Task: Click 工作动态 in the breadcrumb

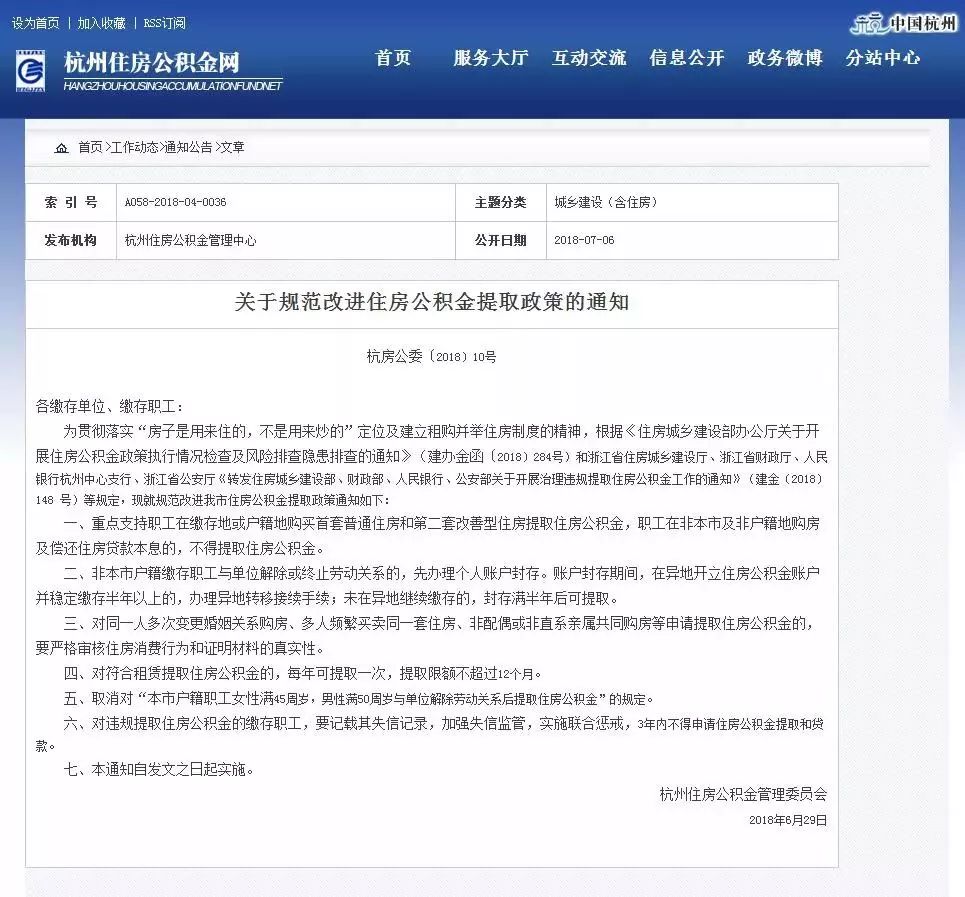Action: 134,147
